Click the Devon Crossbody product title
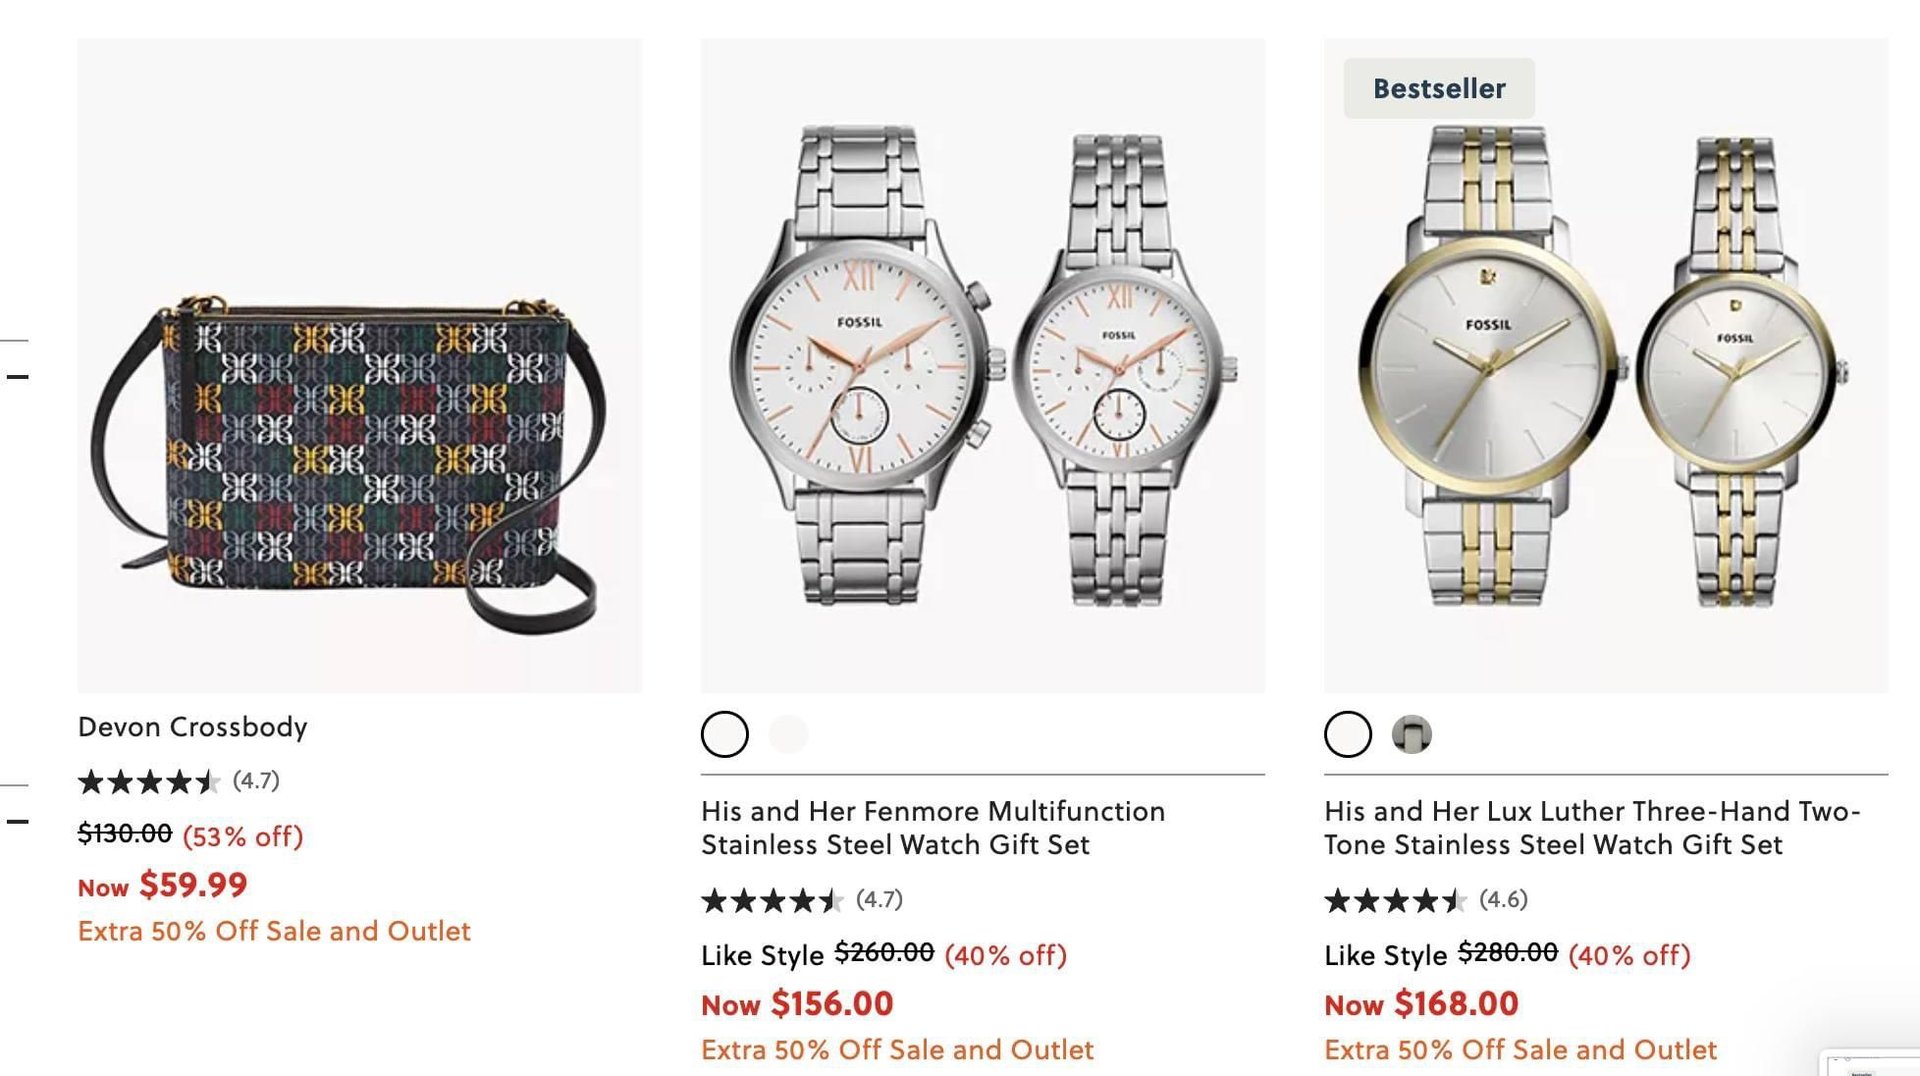Viewport: 1920px width, 1076px height. 192,727
